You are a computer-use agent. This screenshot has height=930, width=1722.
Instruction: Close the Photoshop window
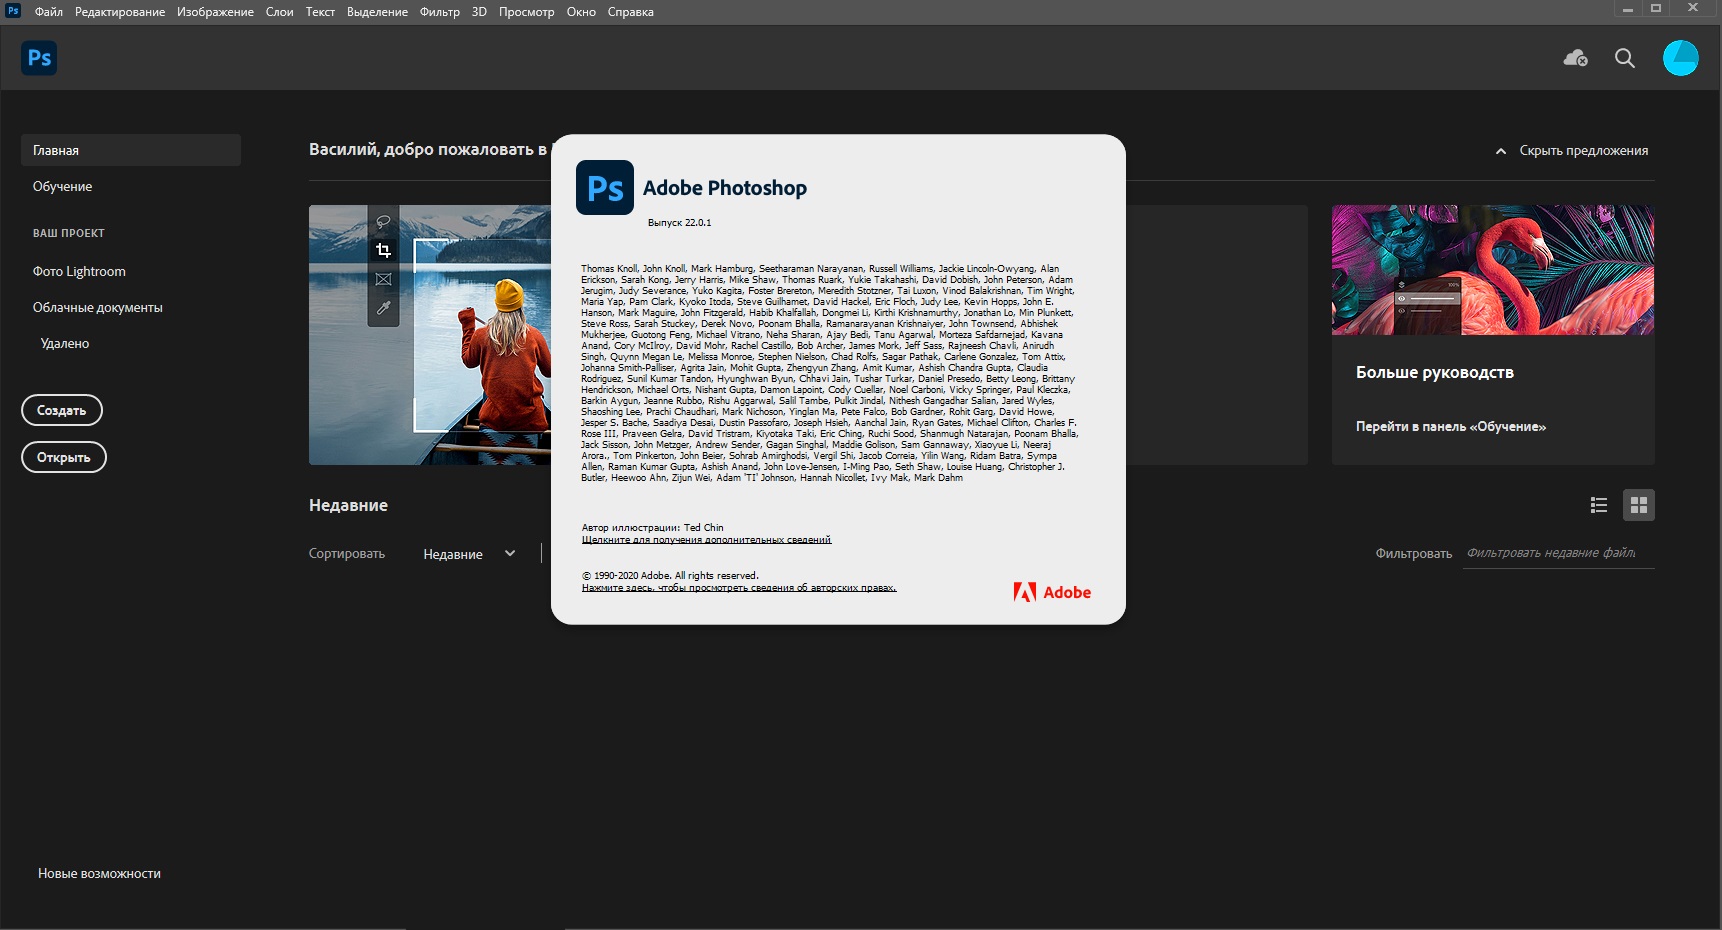(x=1693, y=8)
